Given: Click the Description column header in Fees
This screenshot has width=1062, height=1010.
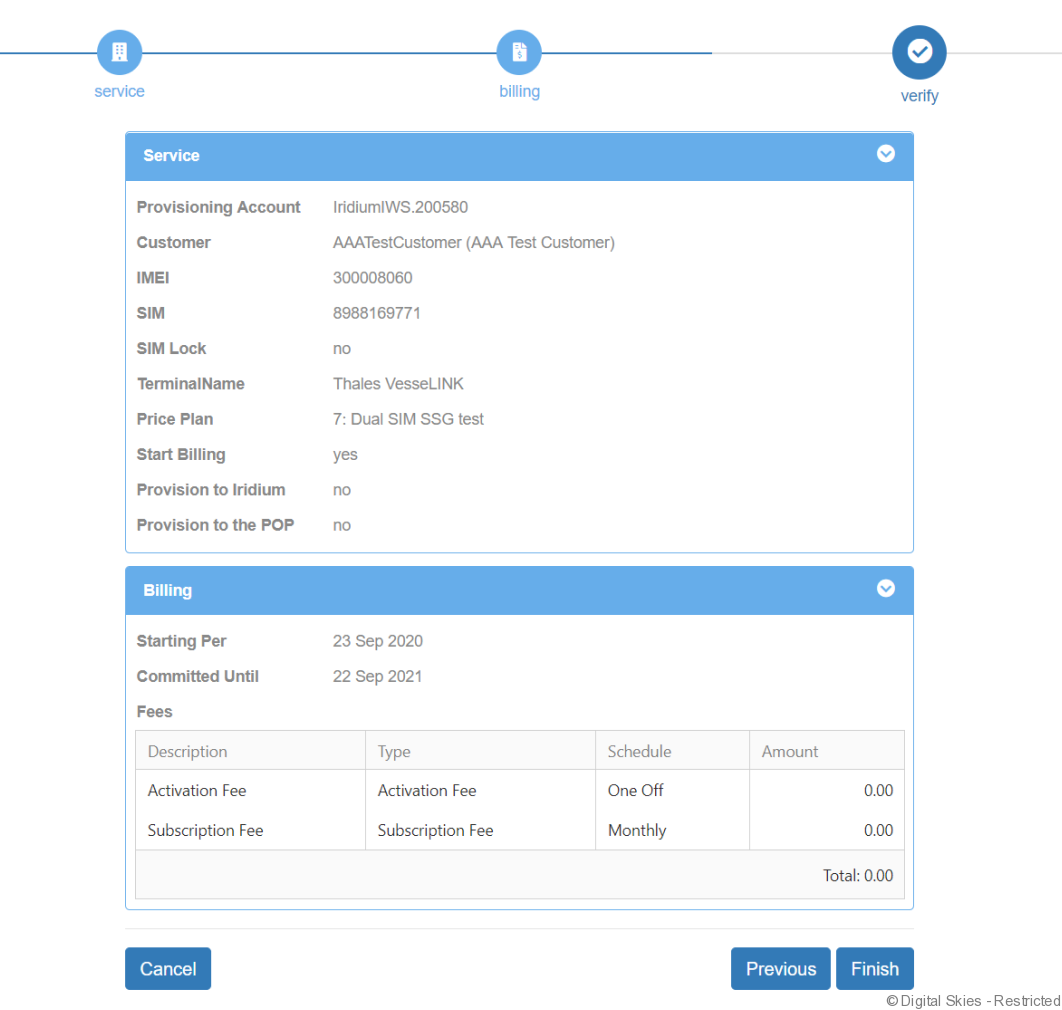Looking at the screenshot, I should click(187, 751).
